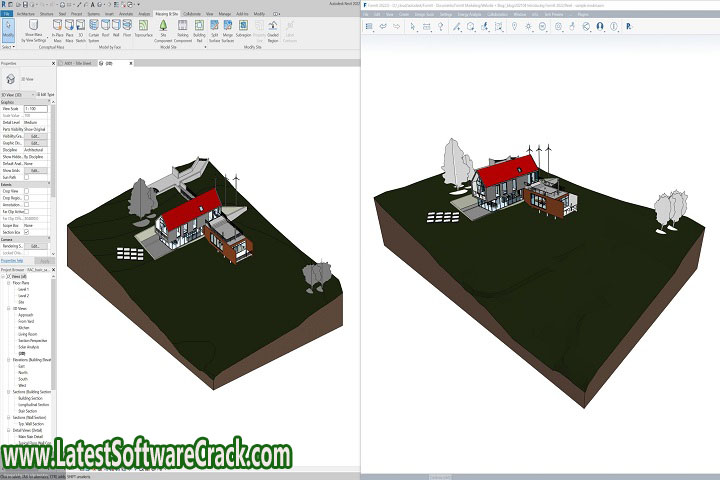Collapse the Elevations (Building Elevation) node
The image size is (720, 480).
(9, 358)
